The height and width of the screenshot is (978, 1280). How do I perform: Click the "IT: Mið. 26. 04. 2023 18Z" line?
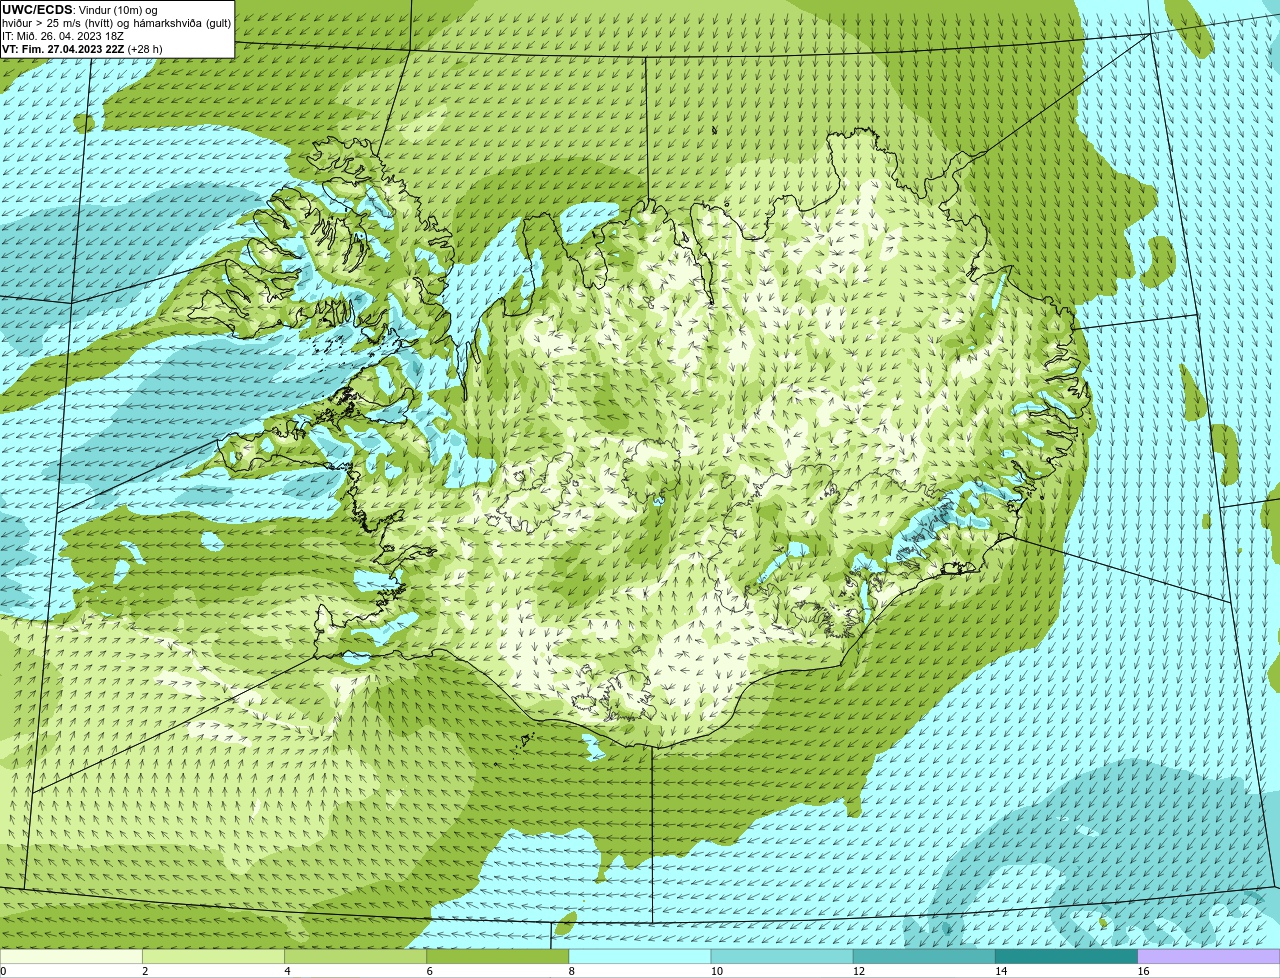tap(63, 35)
